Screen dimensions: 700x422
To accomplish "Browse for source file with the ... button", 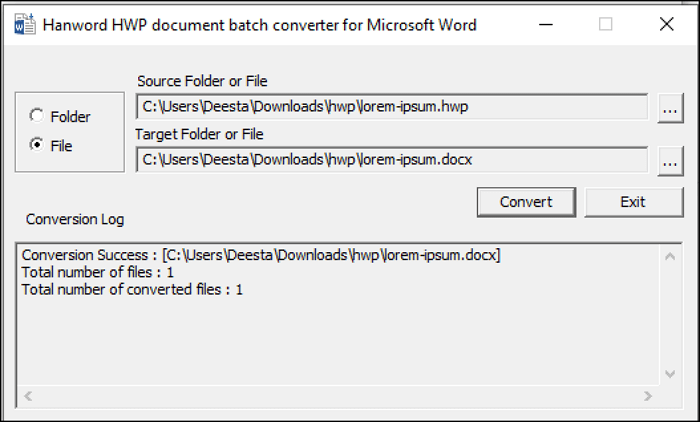I will [x=670, y=108].
